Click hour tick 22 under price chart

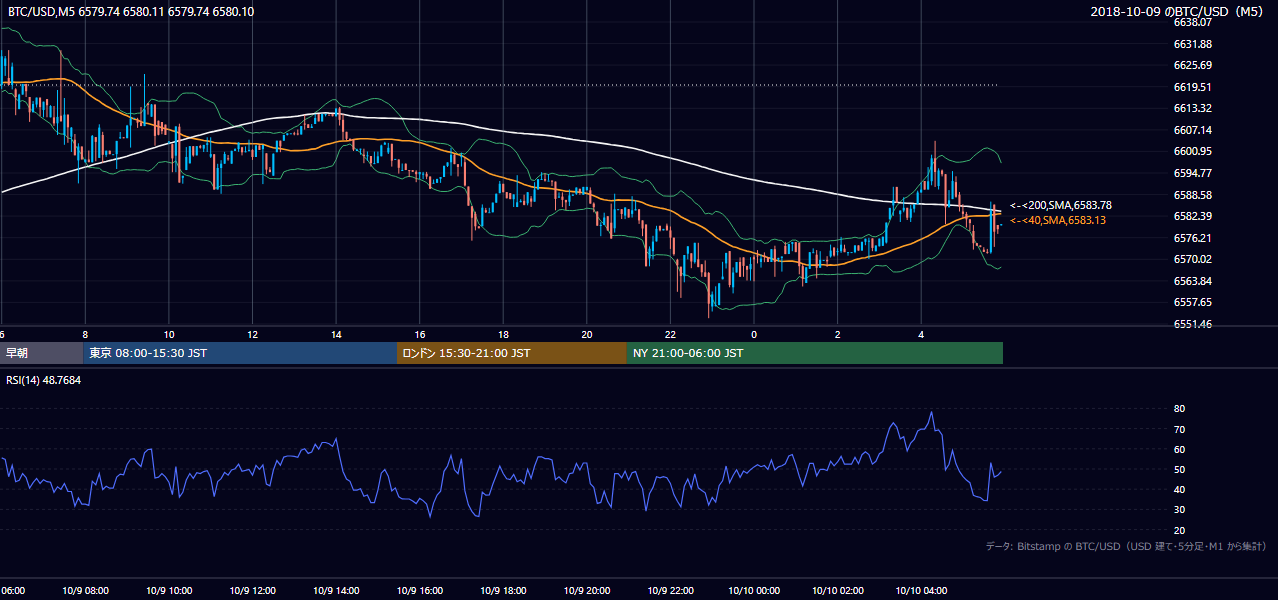coord(670,335)
